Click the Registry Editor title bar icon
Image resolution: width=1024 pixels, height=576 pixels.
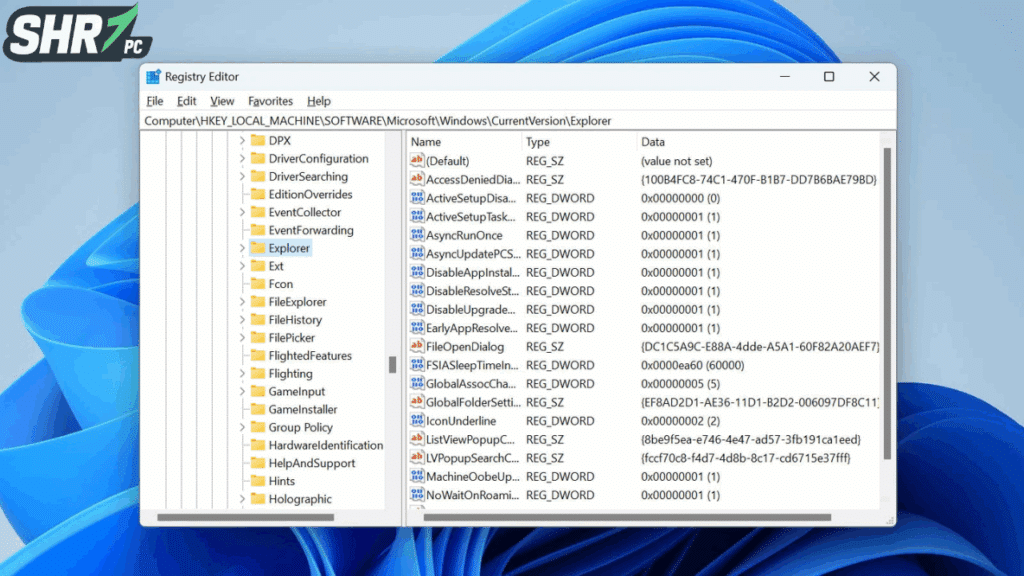point(153,76)
